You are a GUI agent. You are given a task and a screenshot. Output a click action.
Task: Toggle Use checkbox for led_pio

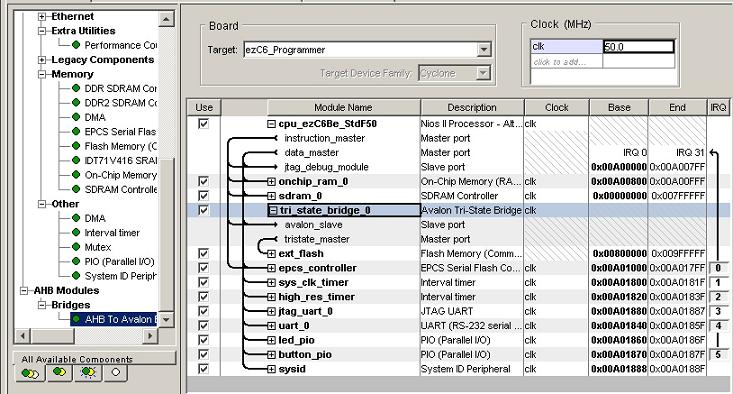(203, 340)
